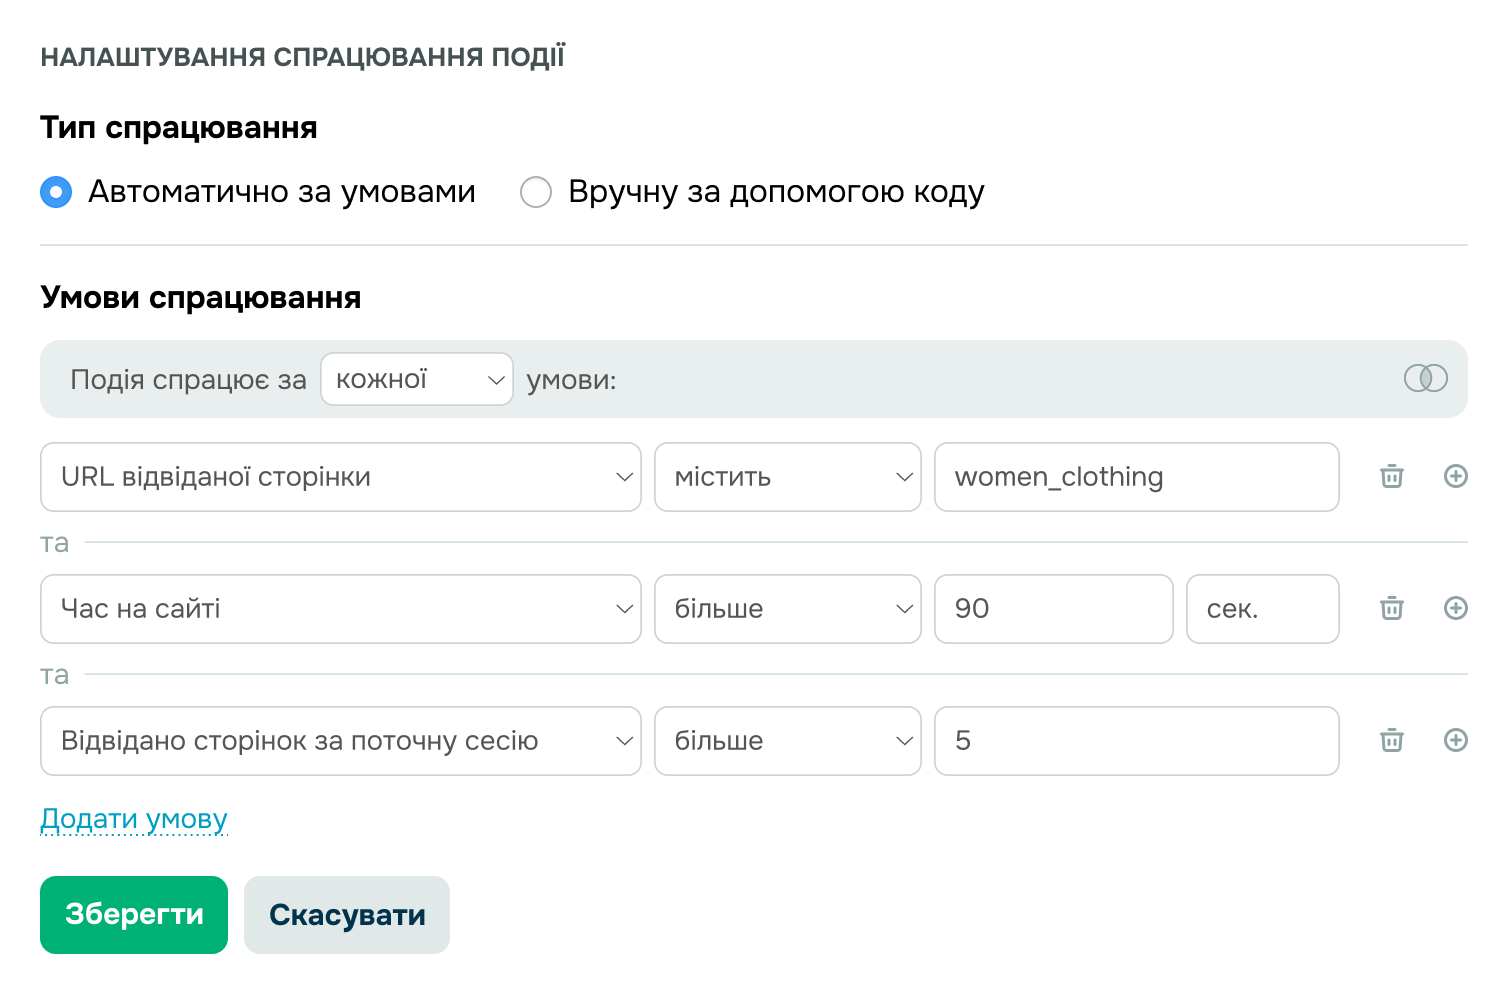Choose Вручну за допомогою коду trigger type
The image size is (1508, 994).
coord(536,191)
